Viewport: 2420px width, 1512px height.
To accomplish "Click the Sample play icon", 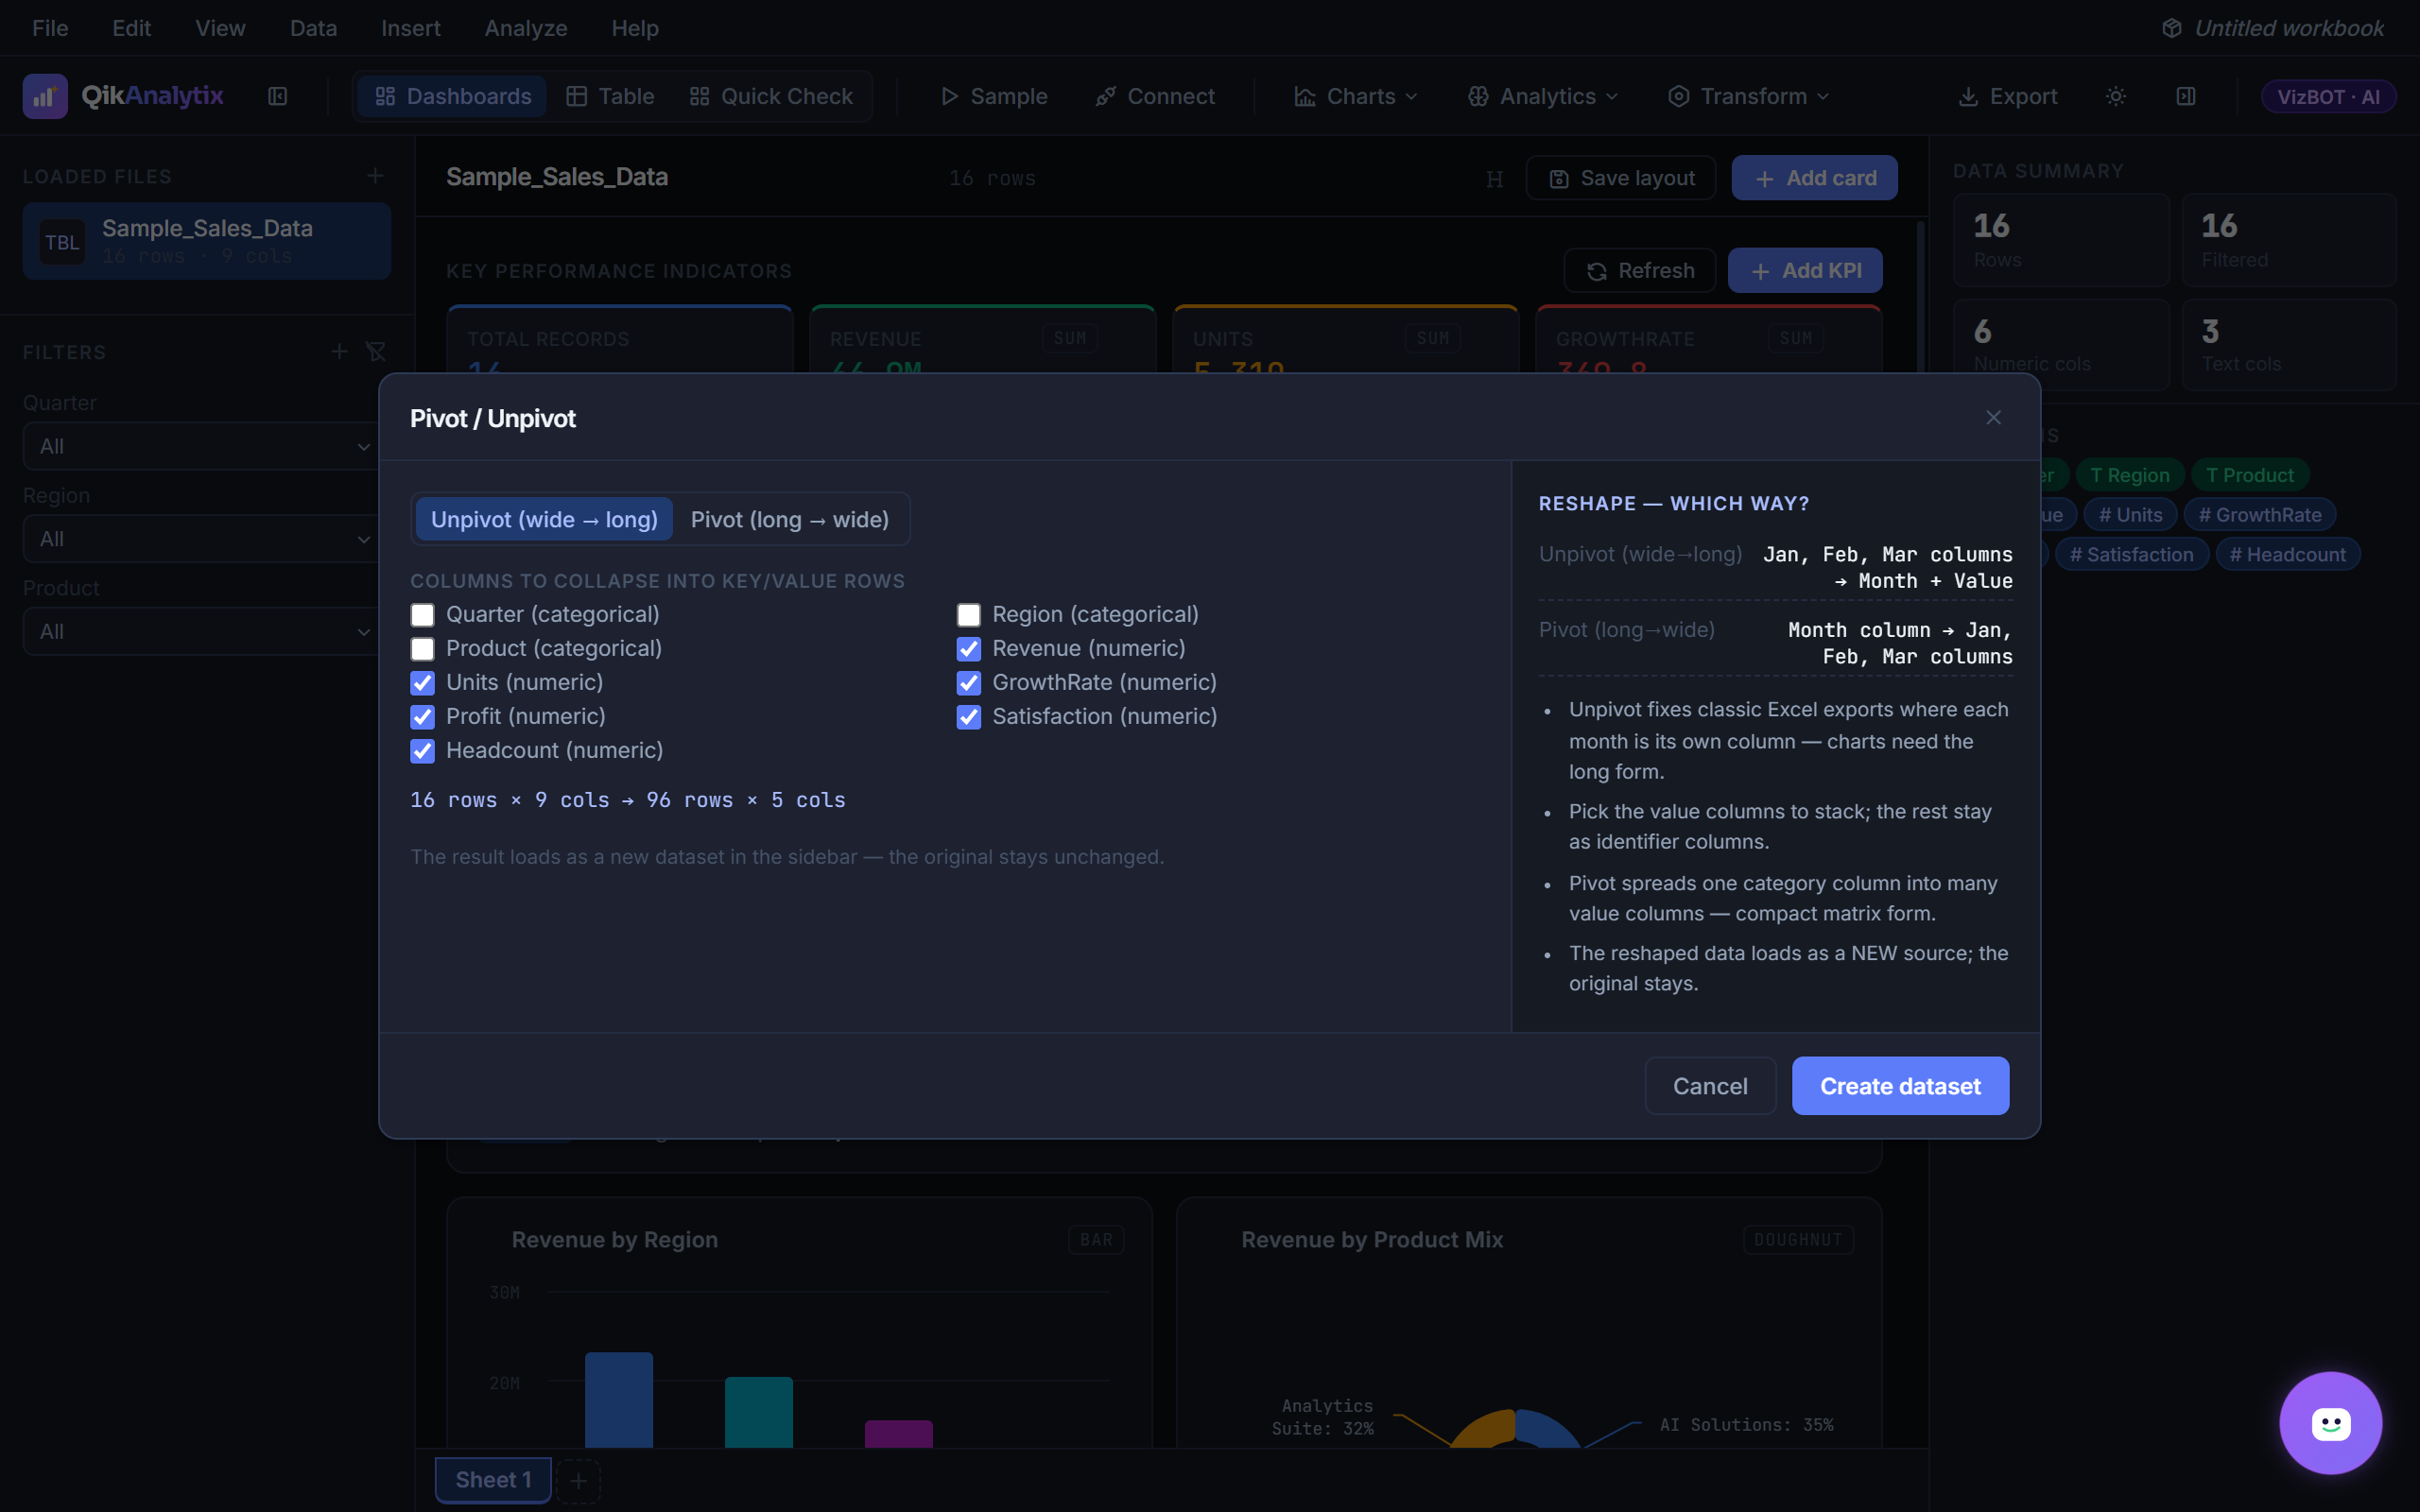I will (x=949, y=96).
